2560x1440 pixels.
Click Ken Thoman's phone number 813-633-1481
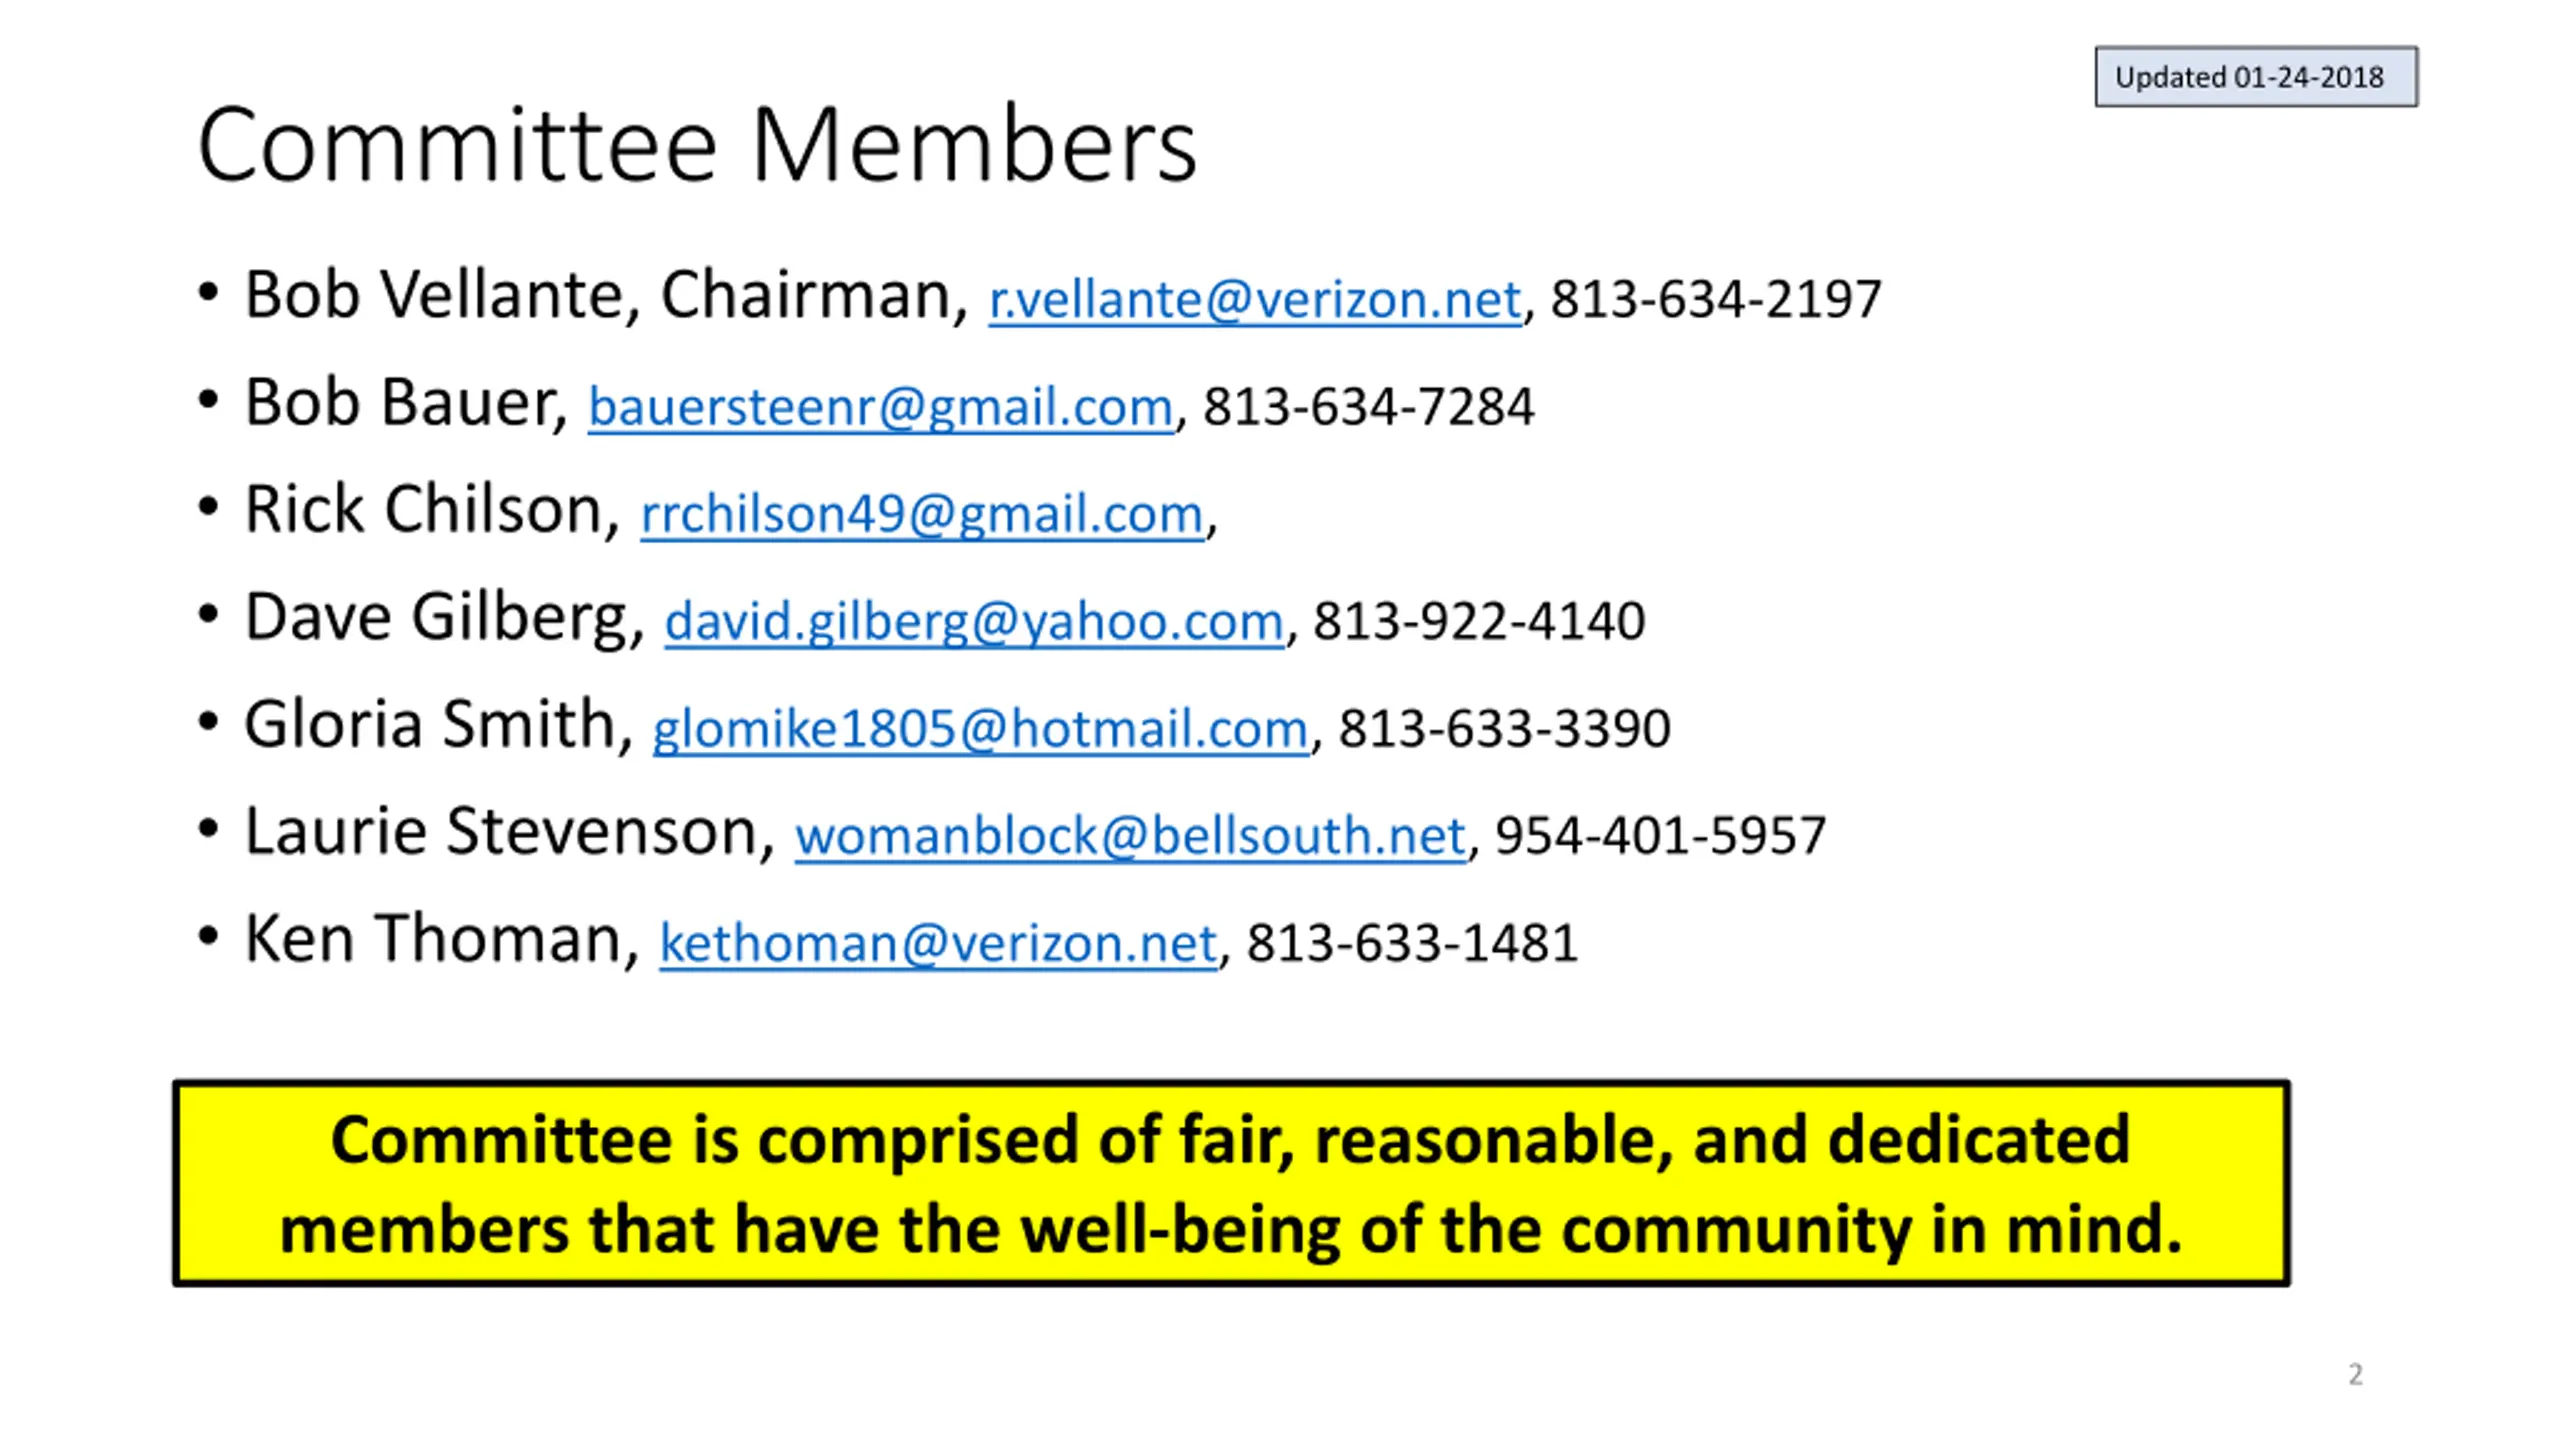pos(1413,943)
